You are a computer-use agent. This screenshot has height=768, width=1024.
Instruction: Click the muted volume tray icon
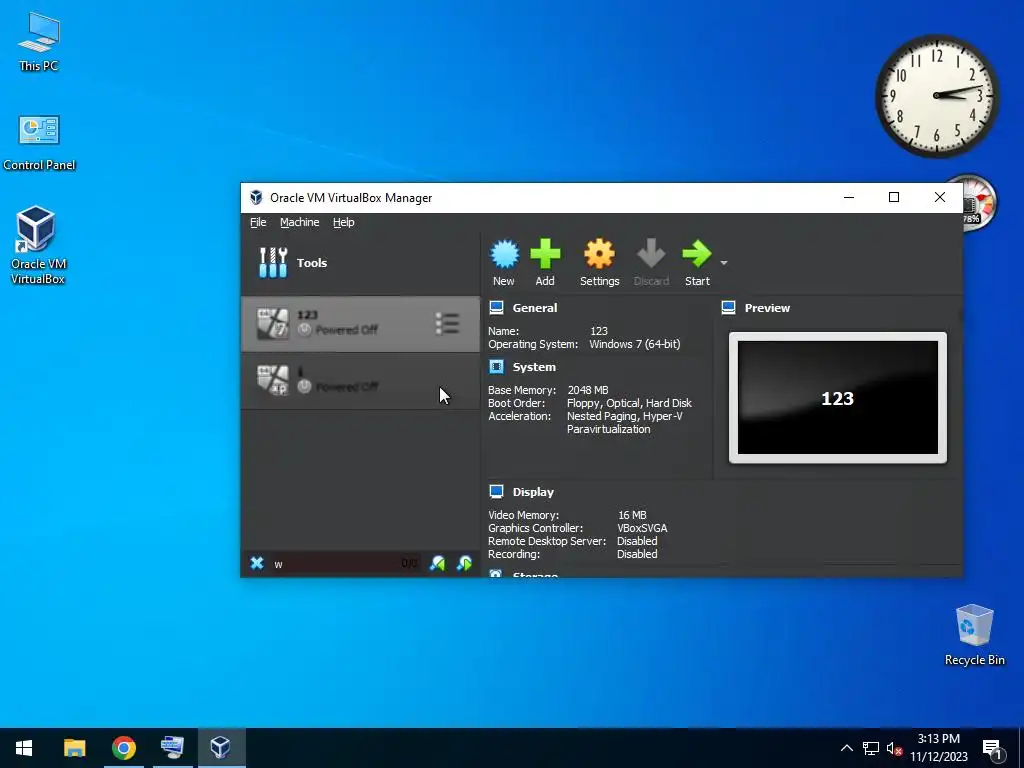tap(895, 748)
